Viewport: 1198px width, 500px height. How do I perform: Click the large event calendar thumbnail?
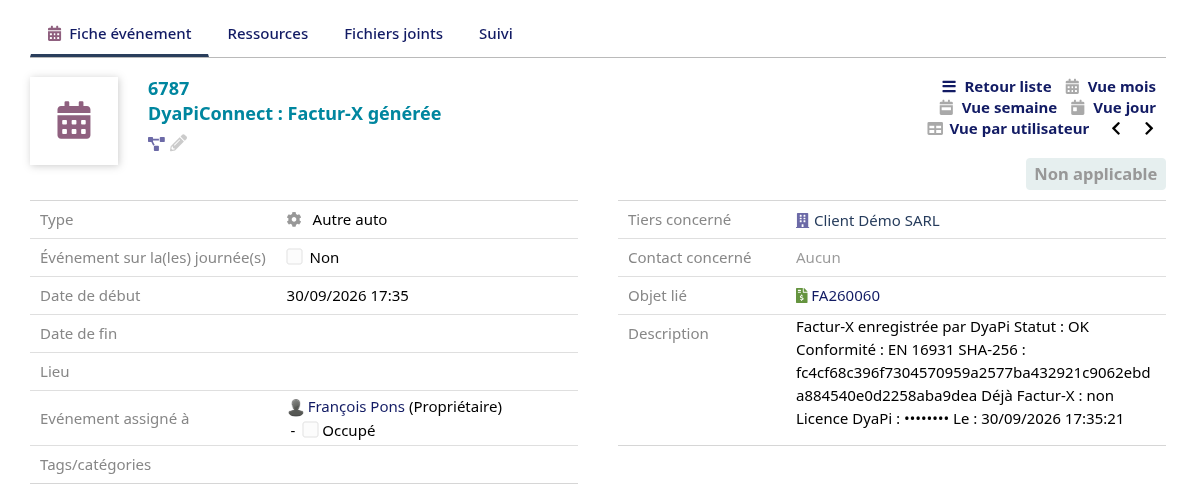pyautogui.click(x=74, y=121)
